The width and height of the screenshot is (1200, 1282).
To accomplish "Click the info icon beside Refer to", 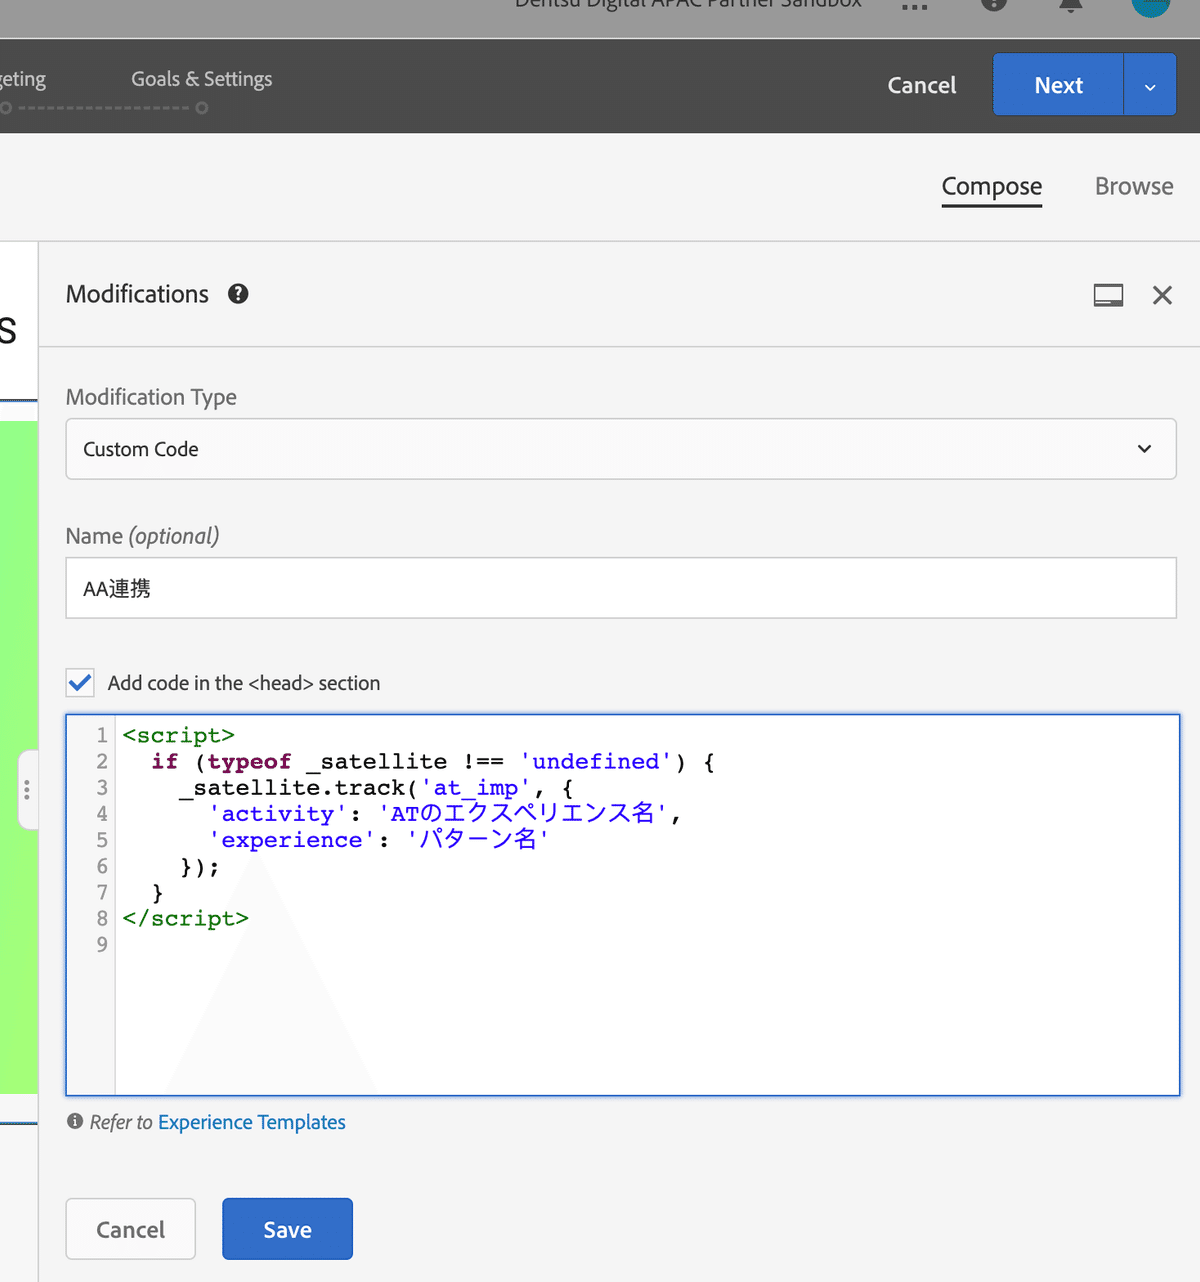I will [x=75, y=1122].
